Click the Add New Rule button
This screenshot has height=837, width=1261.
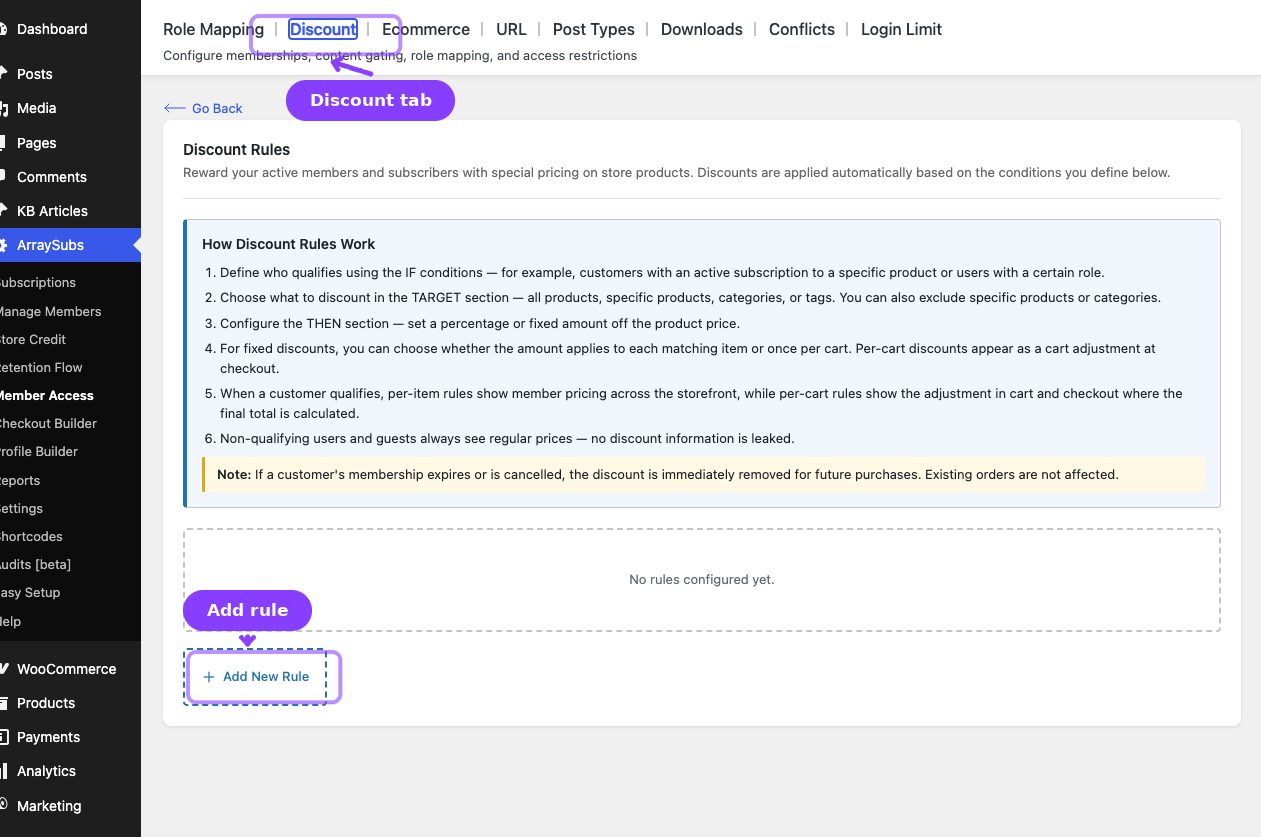click(x=256, y=677)
